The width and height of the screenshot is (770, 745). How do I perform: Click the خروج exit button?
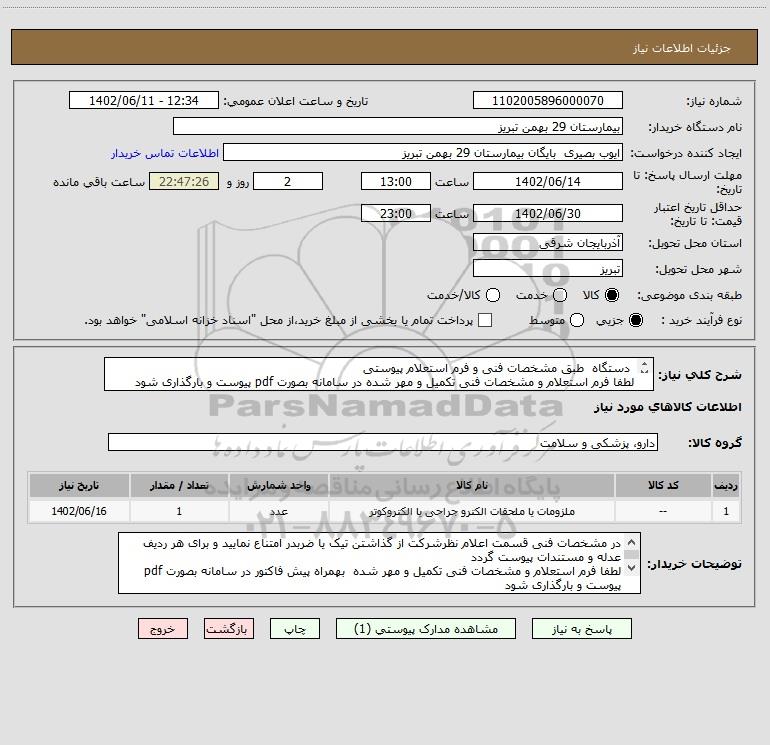(163, 629)
